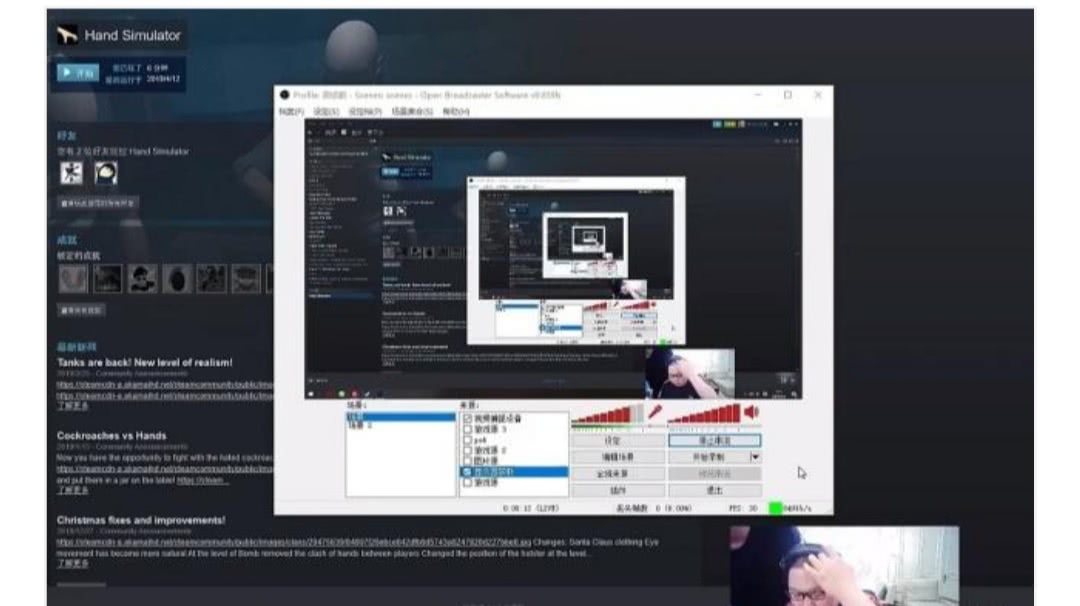This screenshot has height=606, width=1080.
Task: Uncheck the 视频捕捉设备 source checkbox
Action: point(468,419)
